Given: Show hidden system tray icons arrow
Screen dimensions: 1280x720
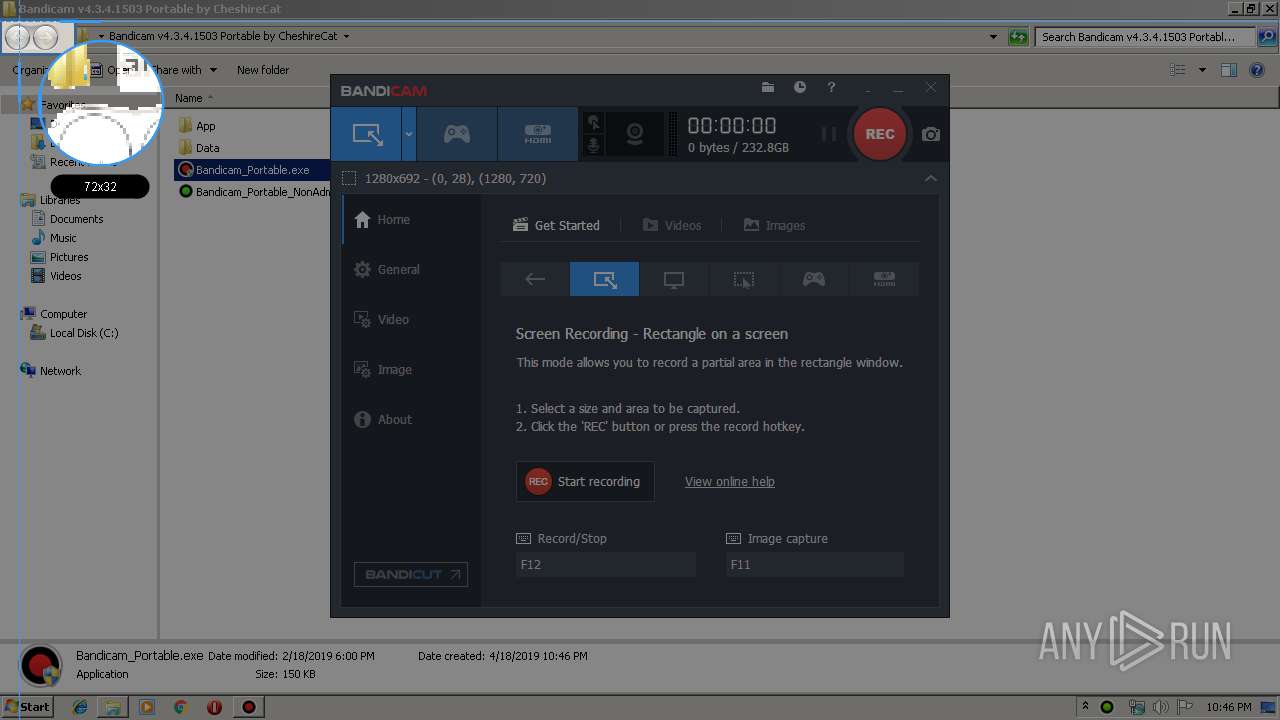Looking at the screenshot, I should 1086,706.
